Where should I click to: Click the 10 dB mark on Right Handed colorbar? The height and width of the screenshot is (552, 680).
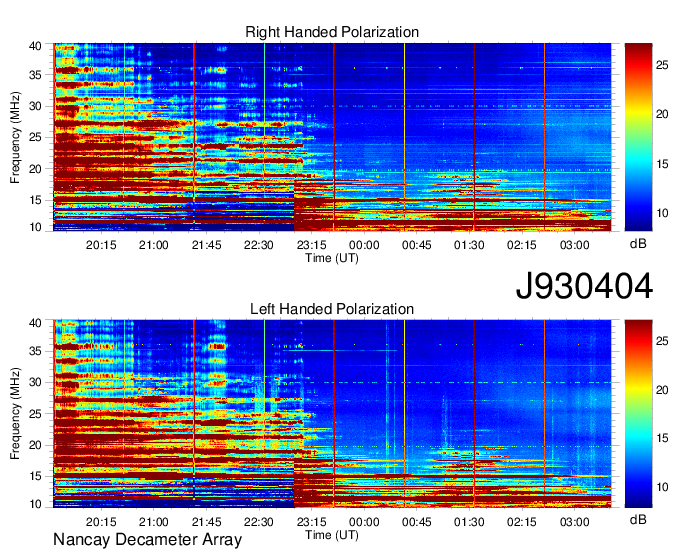tap(662, 213)
